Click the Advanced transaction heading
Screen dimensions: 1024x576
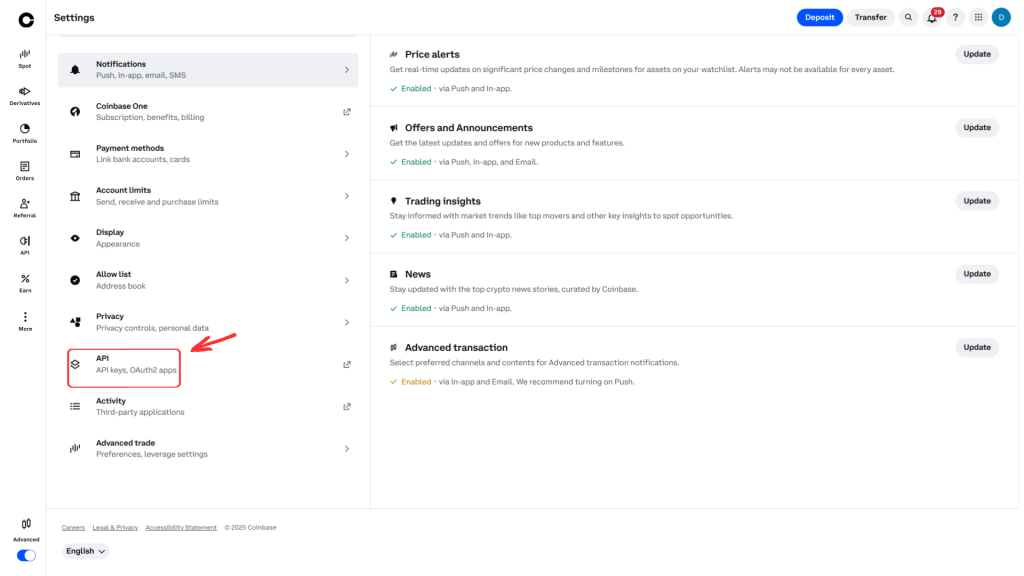(456, 348)
